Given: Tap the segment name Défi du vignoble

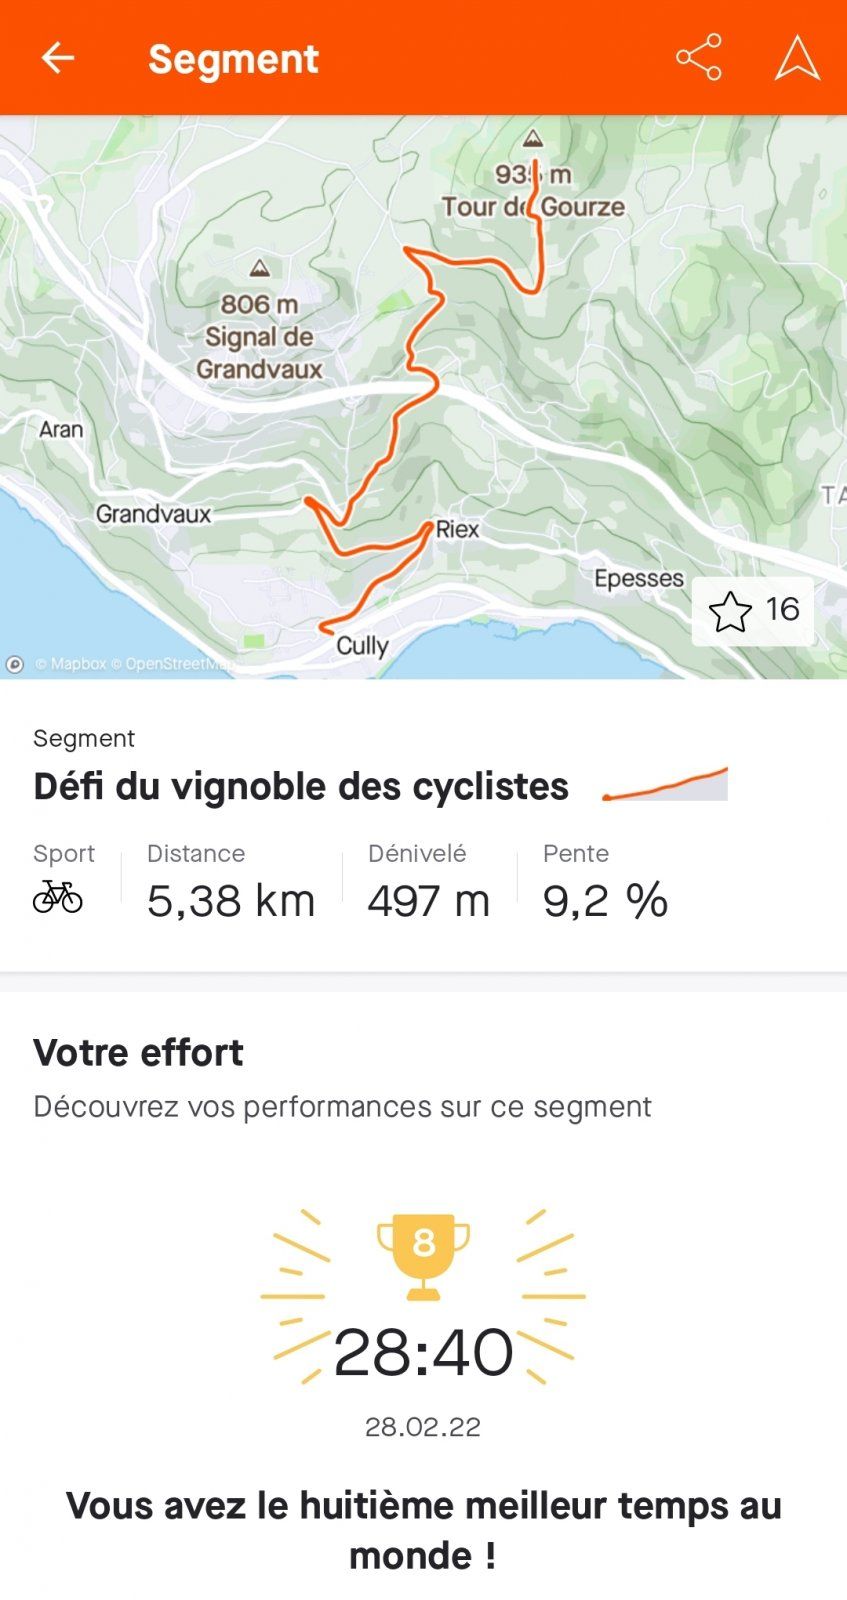Looking at the screenshot, I should pos(301,786).
